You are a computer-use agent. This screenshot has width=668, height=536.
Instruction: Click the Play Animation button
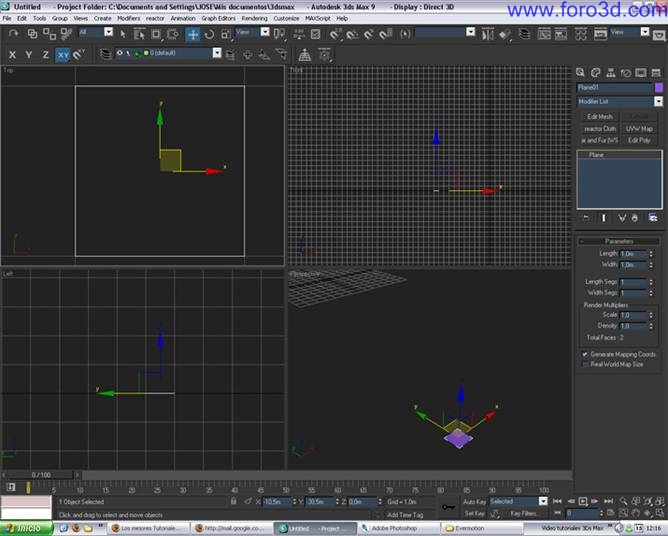click(x=583, y=501)
